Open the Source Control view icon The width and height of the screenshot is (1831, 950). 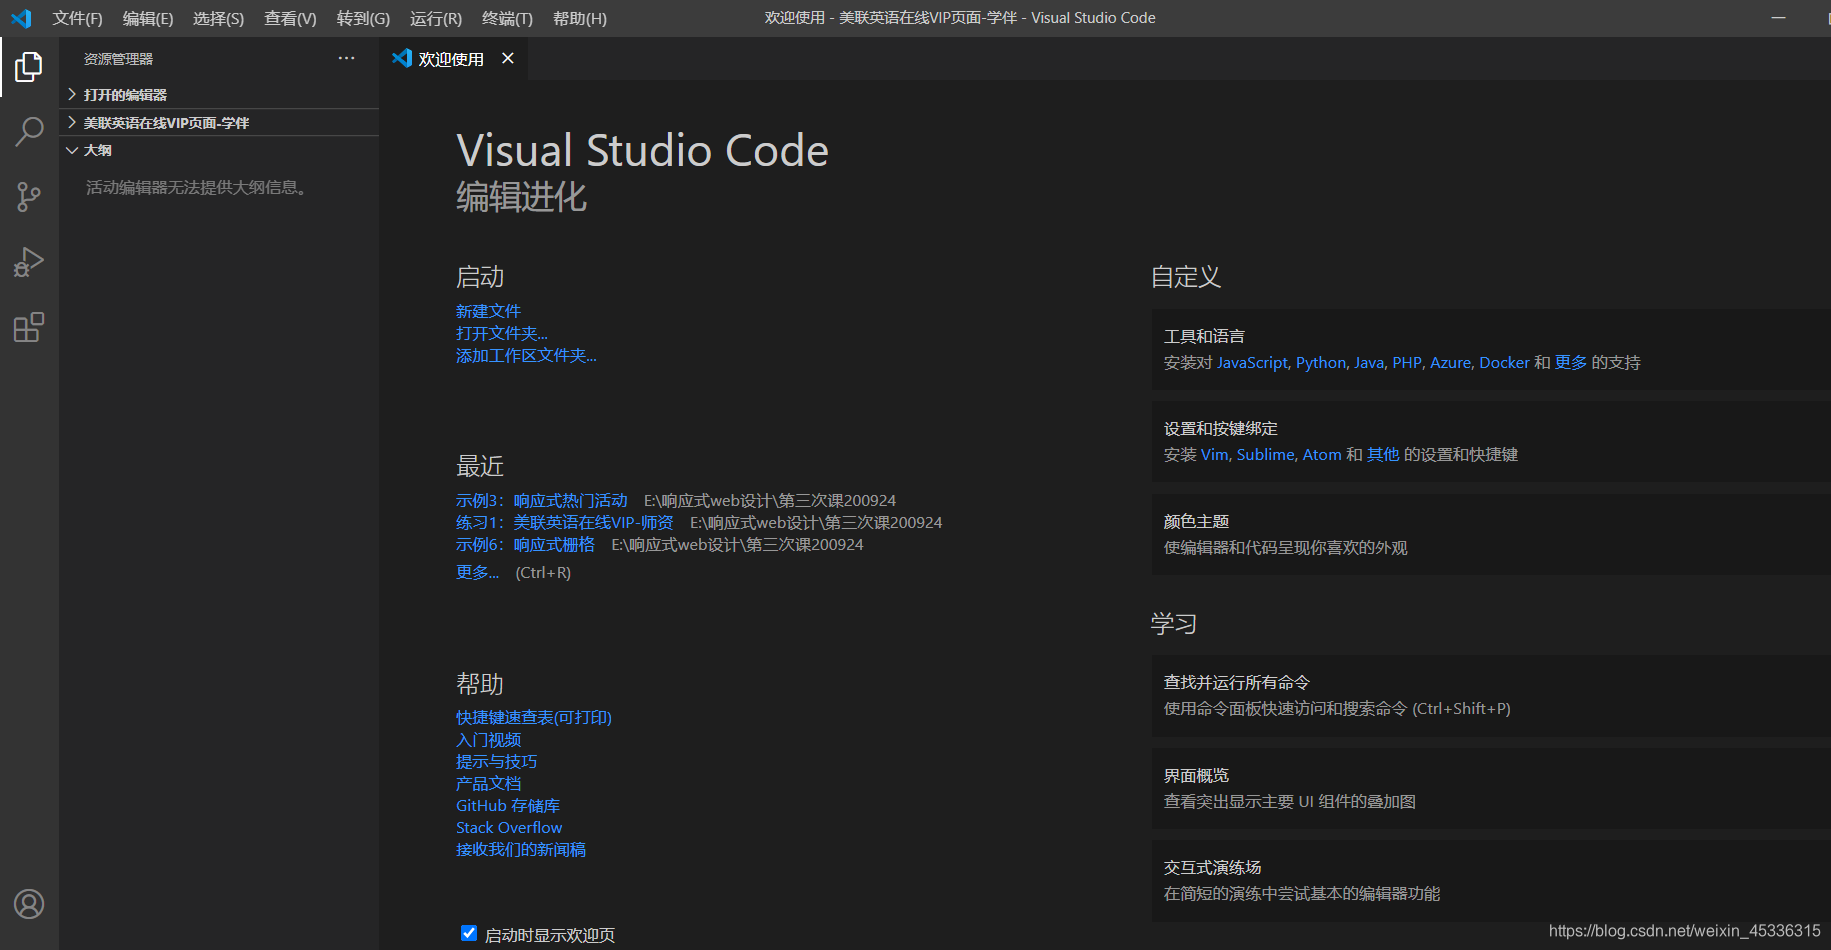coord(29,196)
